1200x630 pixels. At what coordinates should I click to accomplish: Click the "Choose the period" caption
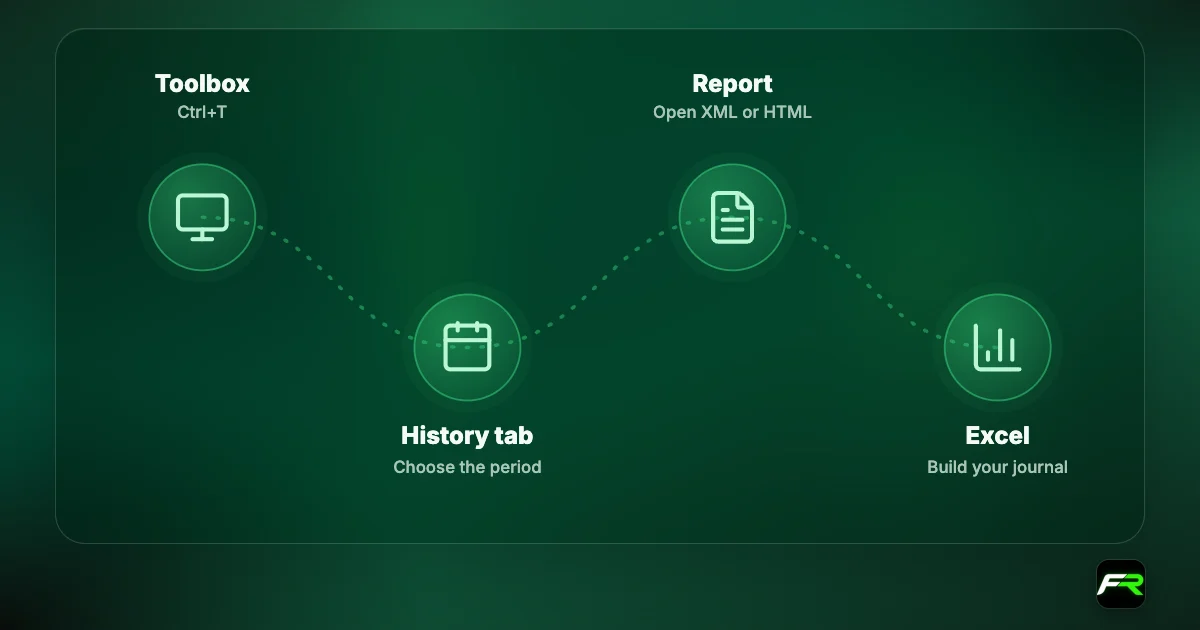click(x=467, y=467)
